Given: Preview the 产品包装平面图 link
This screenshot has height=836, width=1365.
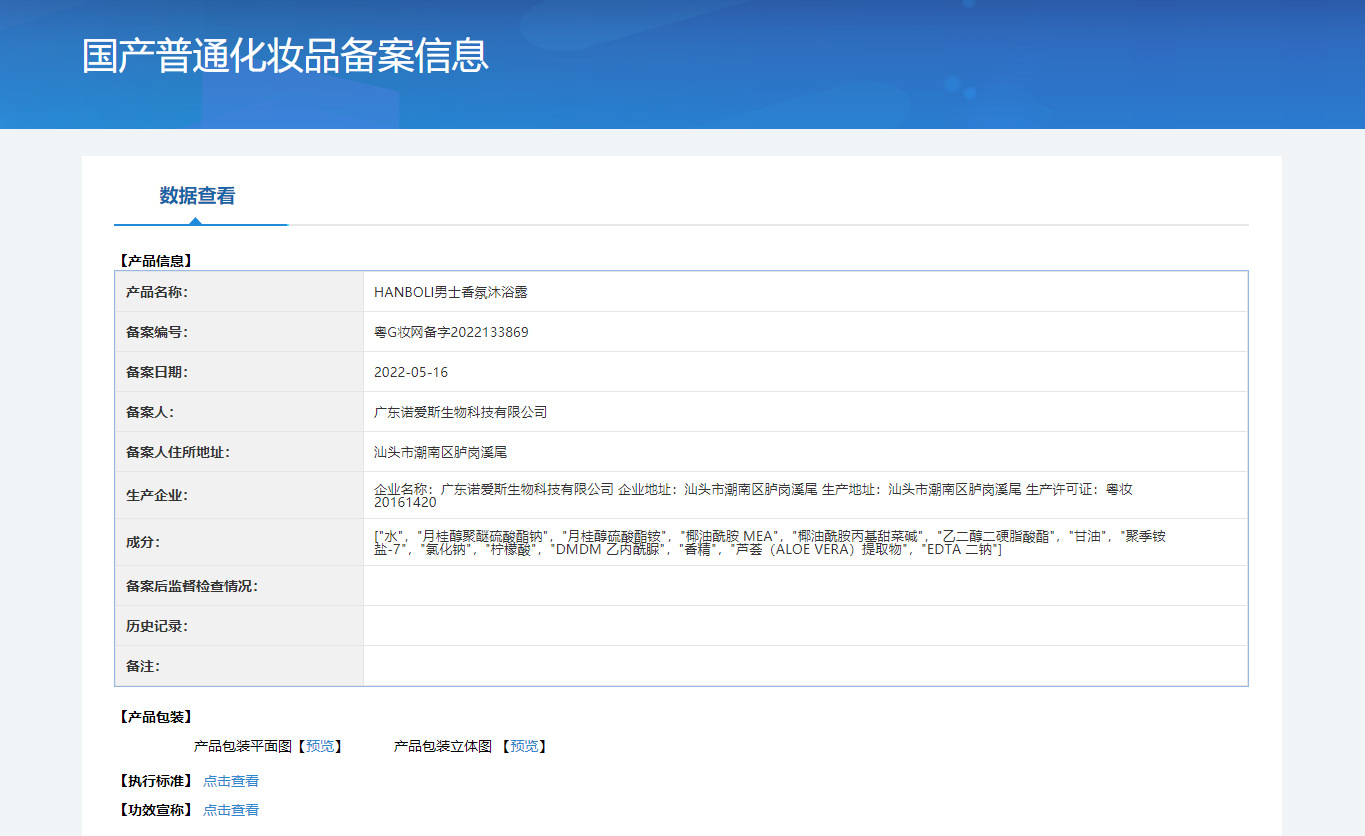Looking at the screenshot, I should (320, 746).
